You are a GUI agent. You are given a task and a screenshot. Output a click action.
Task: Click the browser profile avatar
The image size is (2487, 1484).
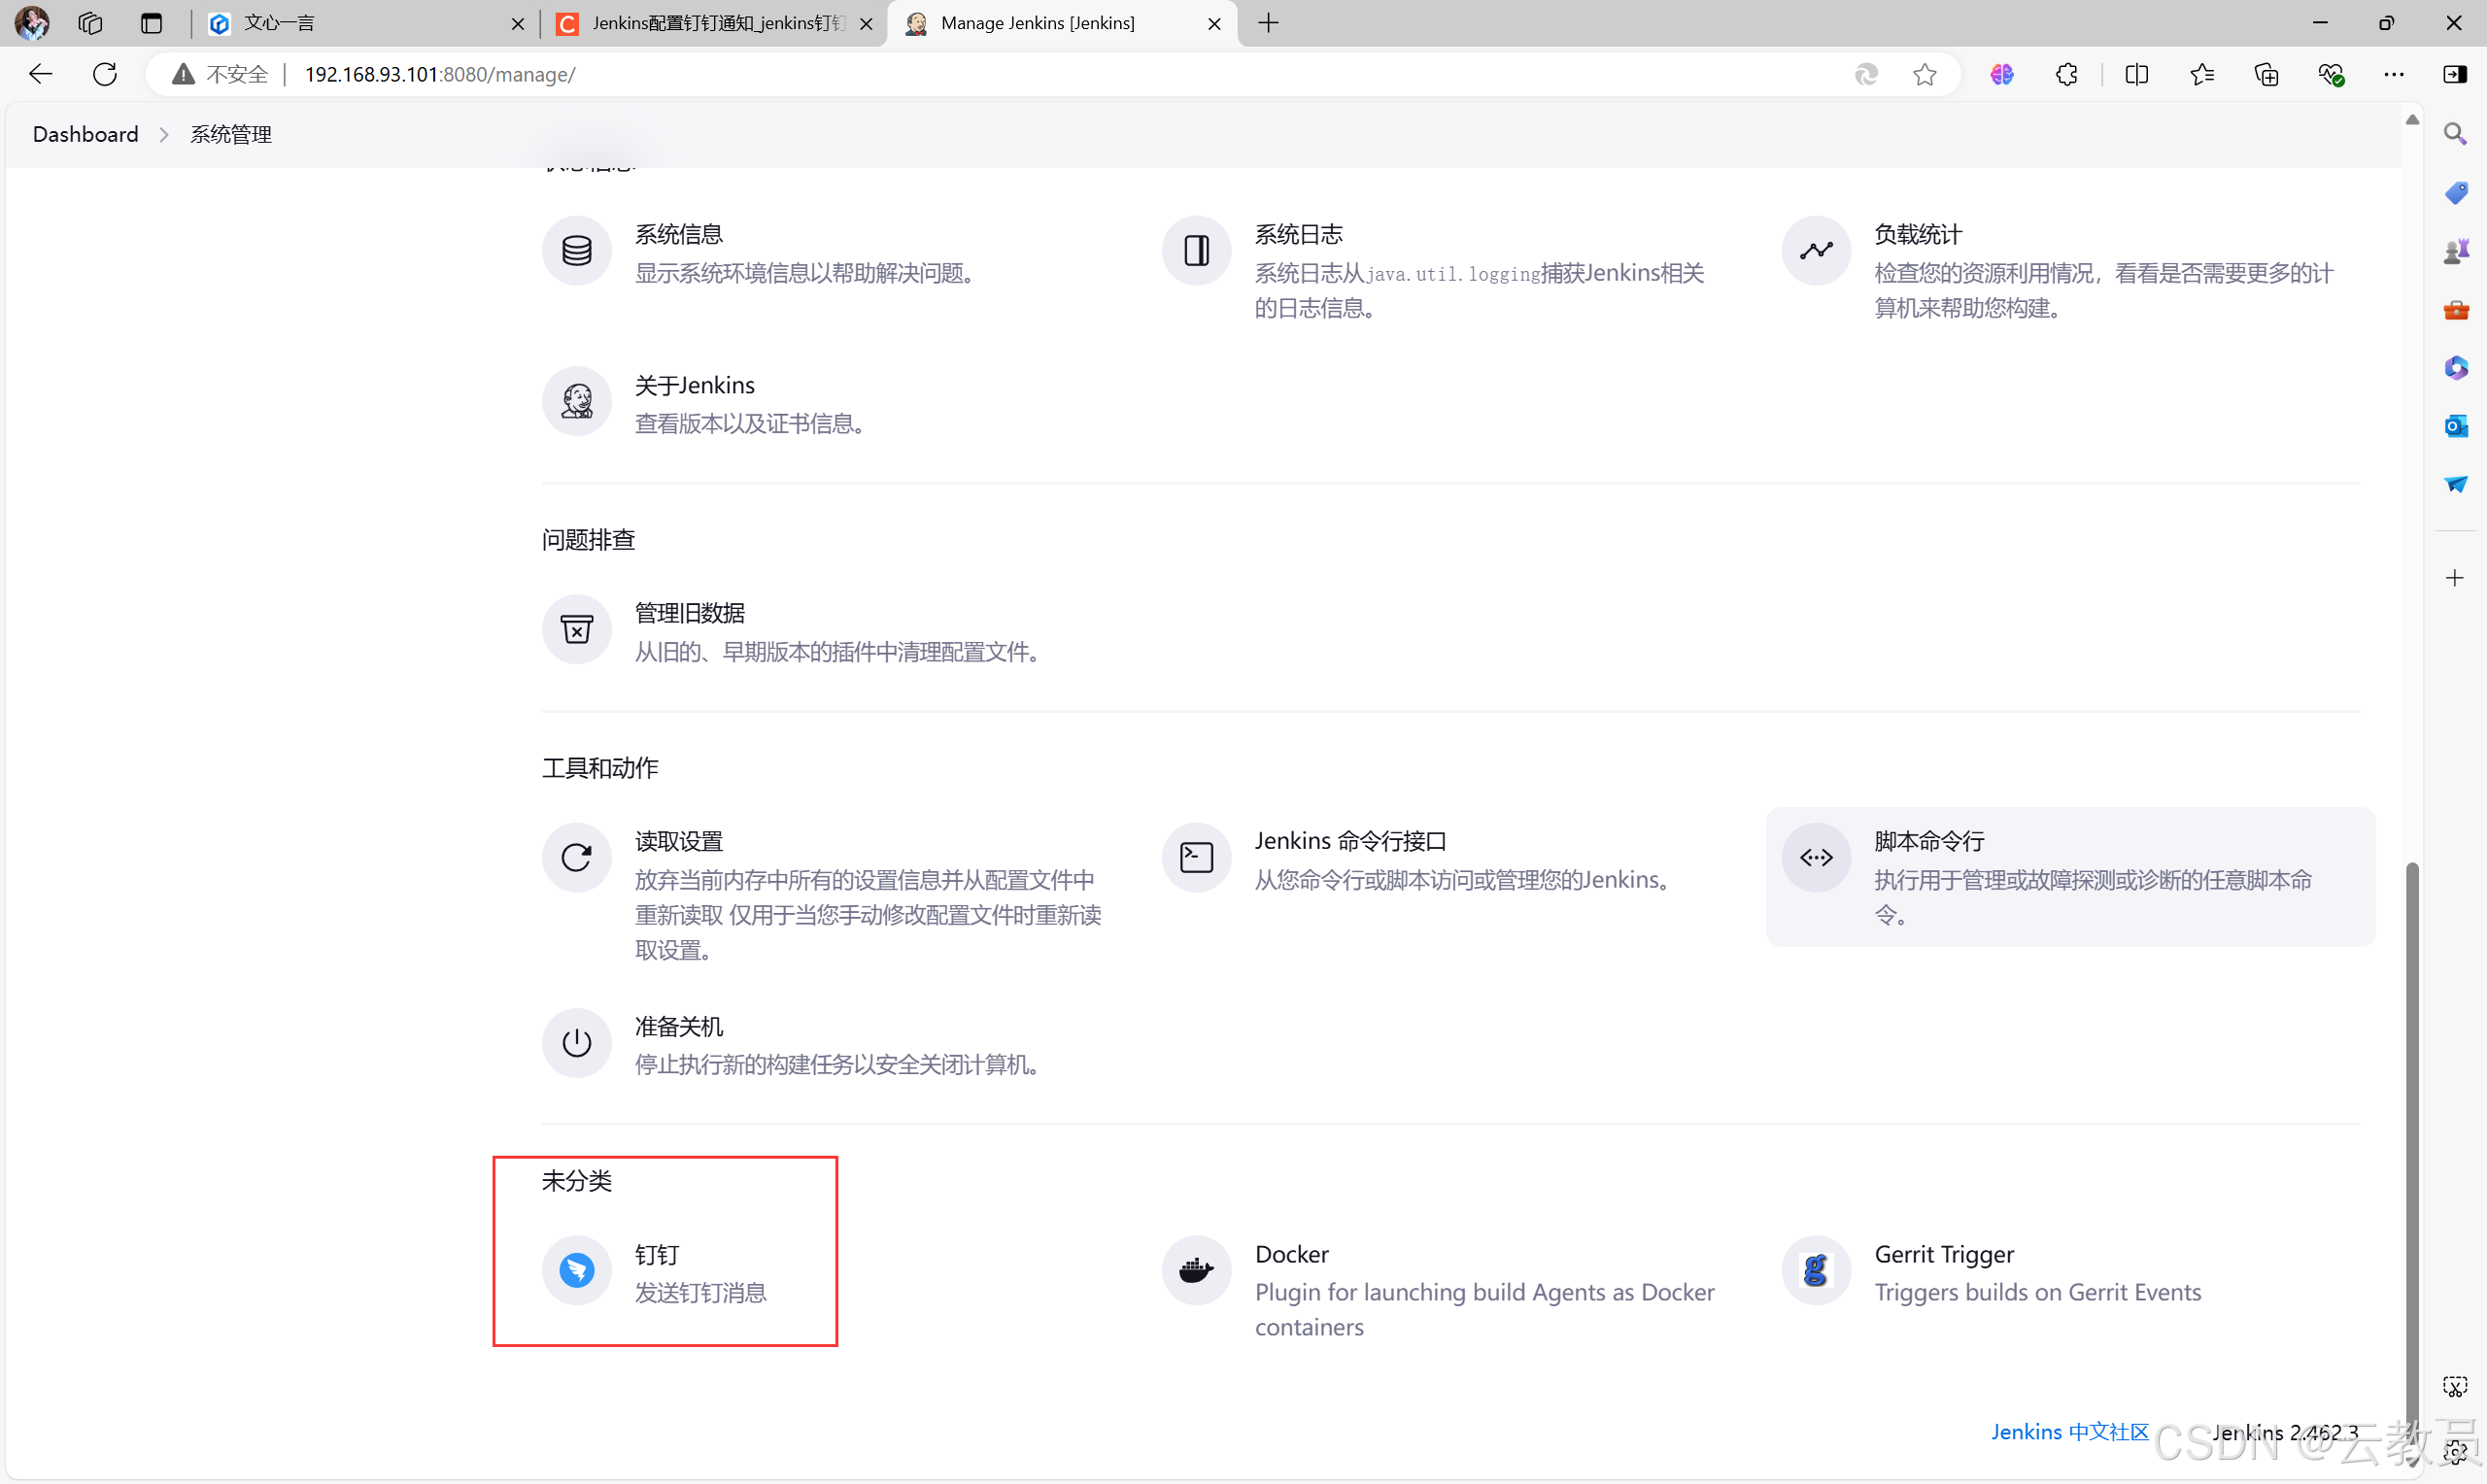pos(32,22)
